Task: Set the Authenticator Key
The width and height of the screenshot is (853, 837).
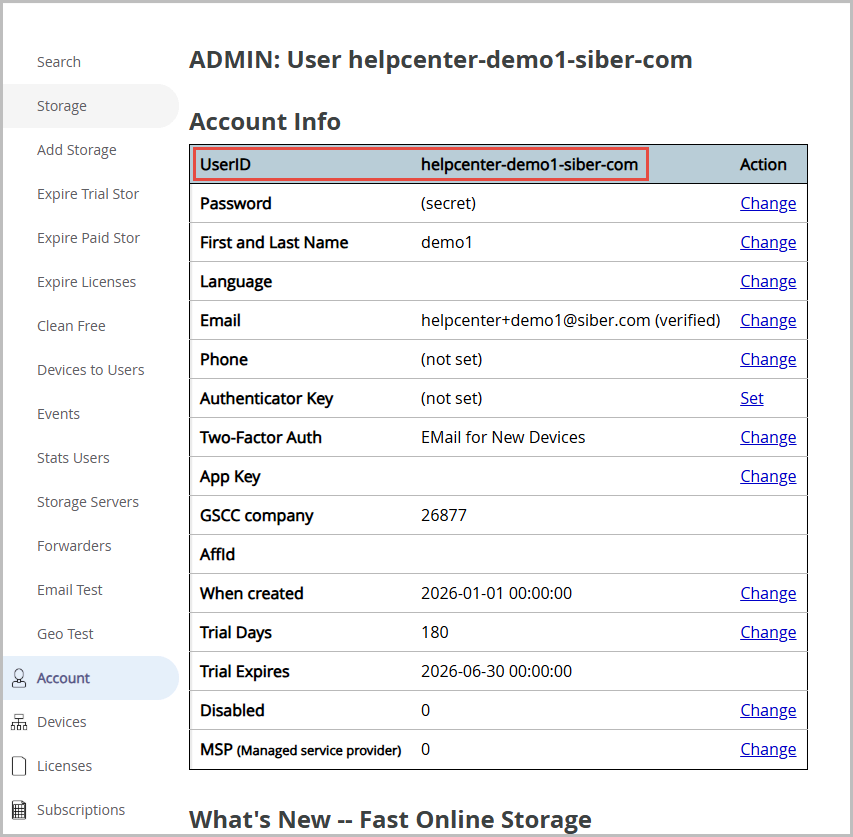Action: point(752,398)
